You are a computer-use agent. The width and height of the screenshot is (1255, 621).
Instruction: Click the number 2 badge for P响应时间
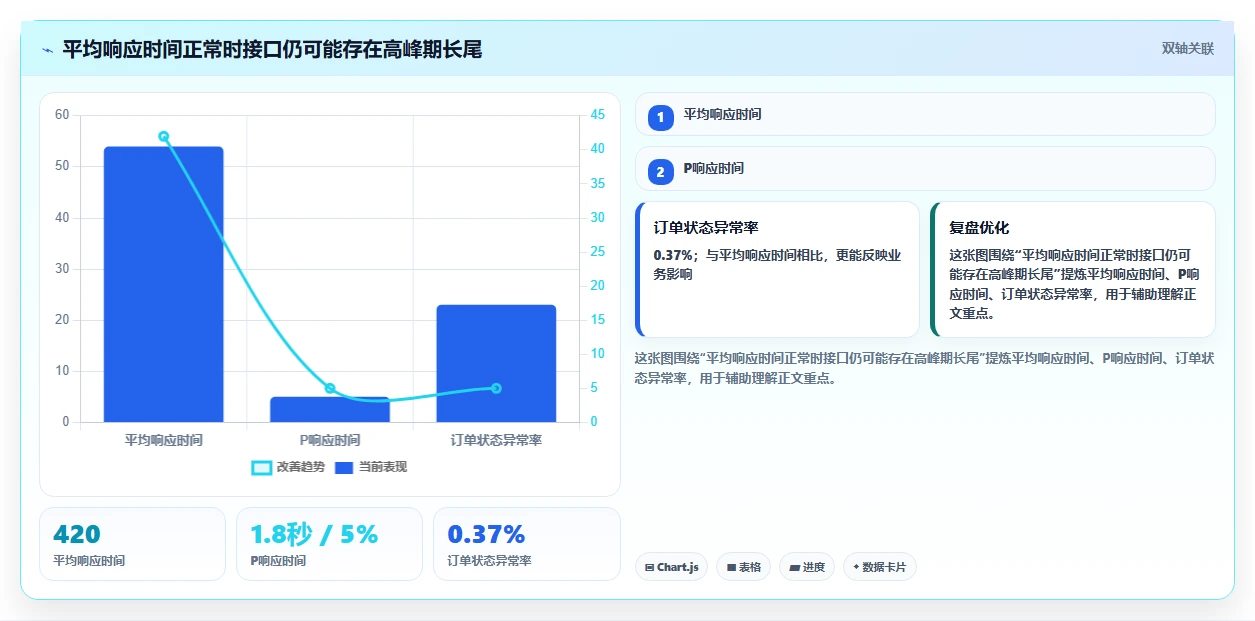[x=660, y=171]
